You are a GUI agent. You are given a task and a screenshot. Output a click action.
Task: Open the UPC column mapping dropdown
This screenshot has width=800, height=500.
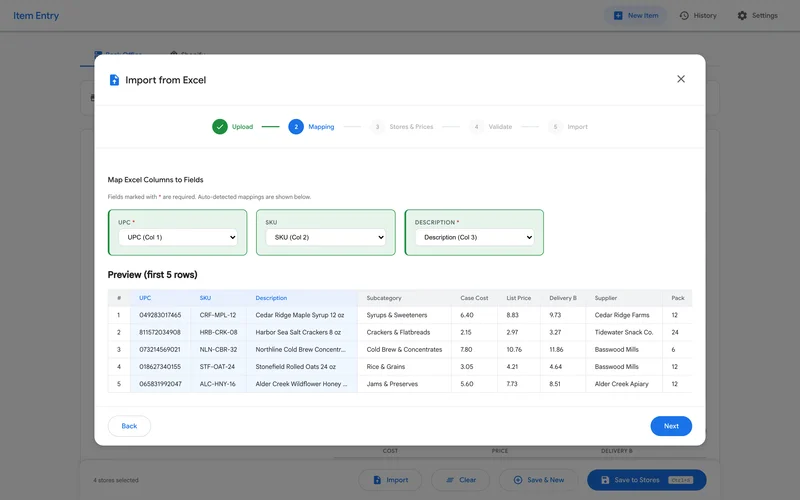tap(178, 237)
